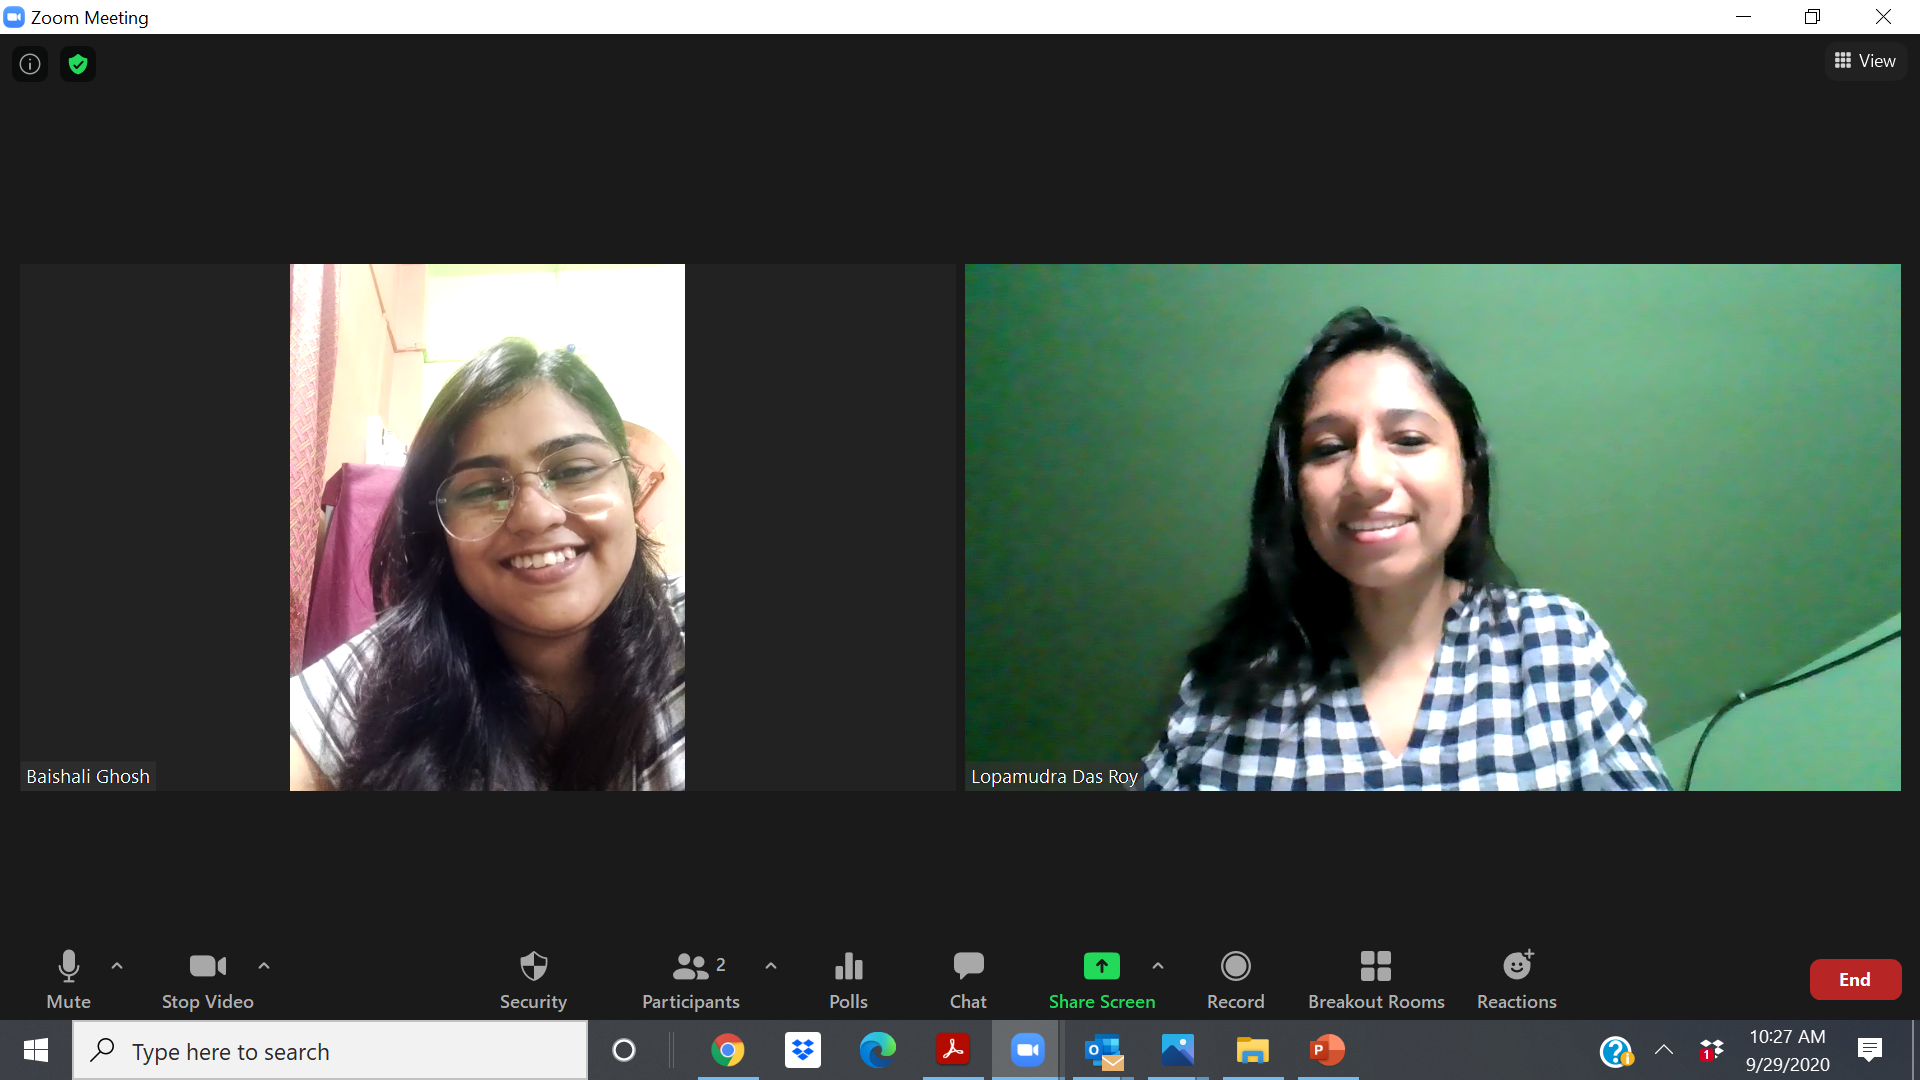The height and width of the screenshot is (1080, 1920).
Task: End the meeting
Action: [1855, 979]
